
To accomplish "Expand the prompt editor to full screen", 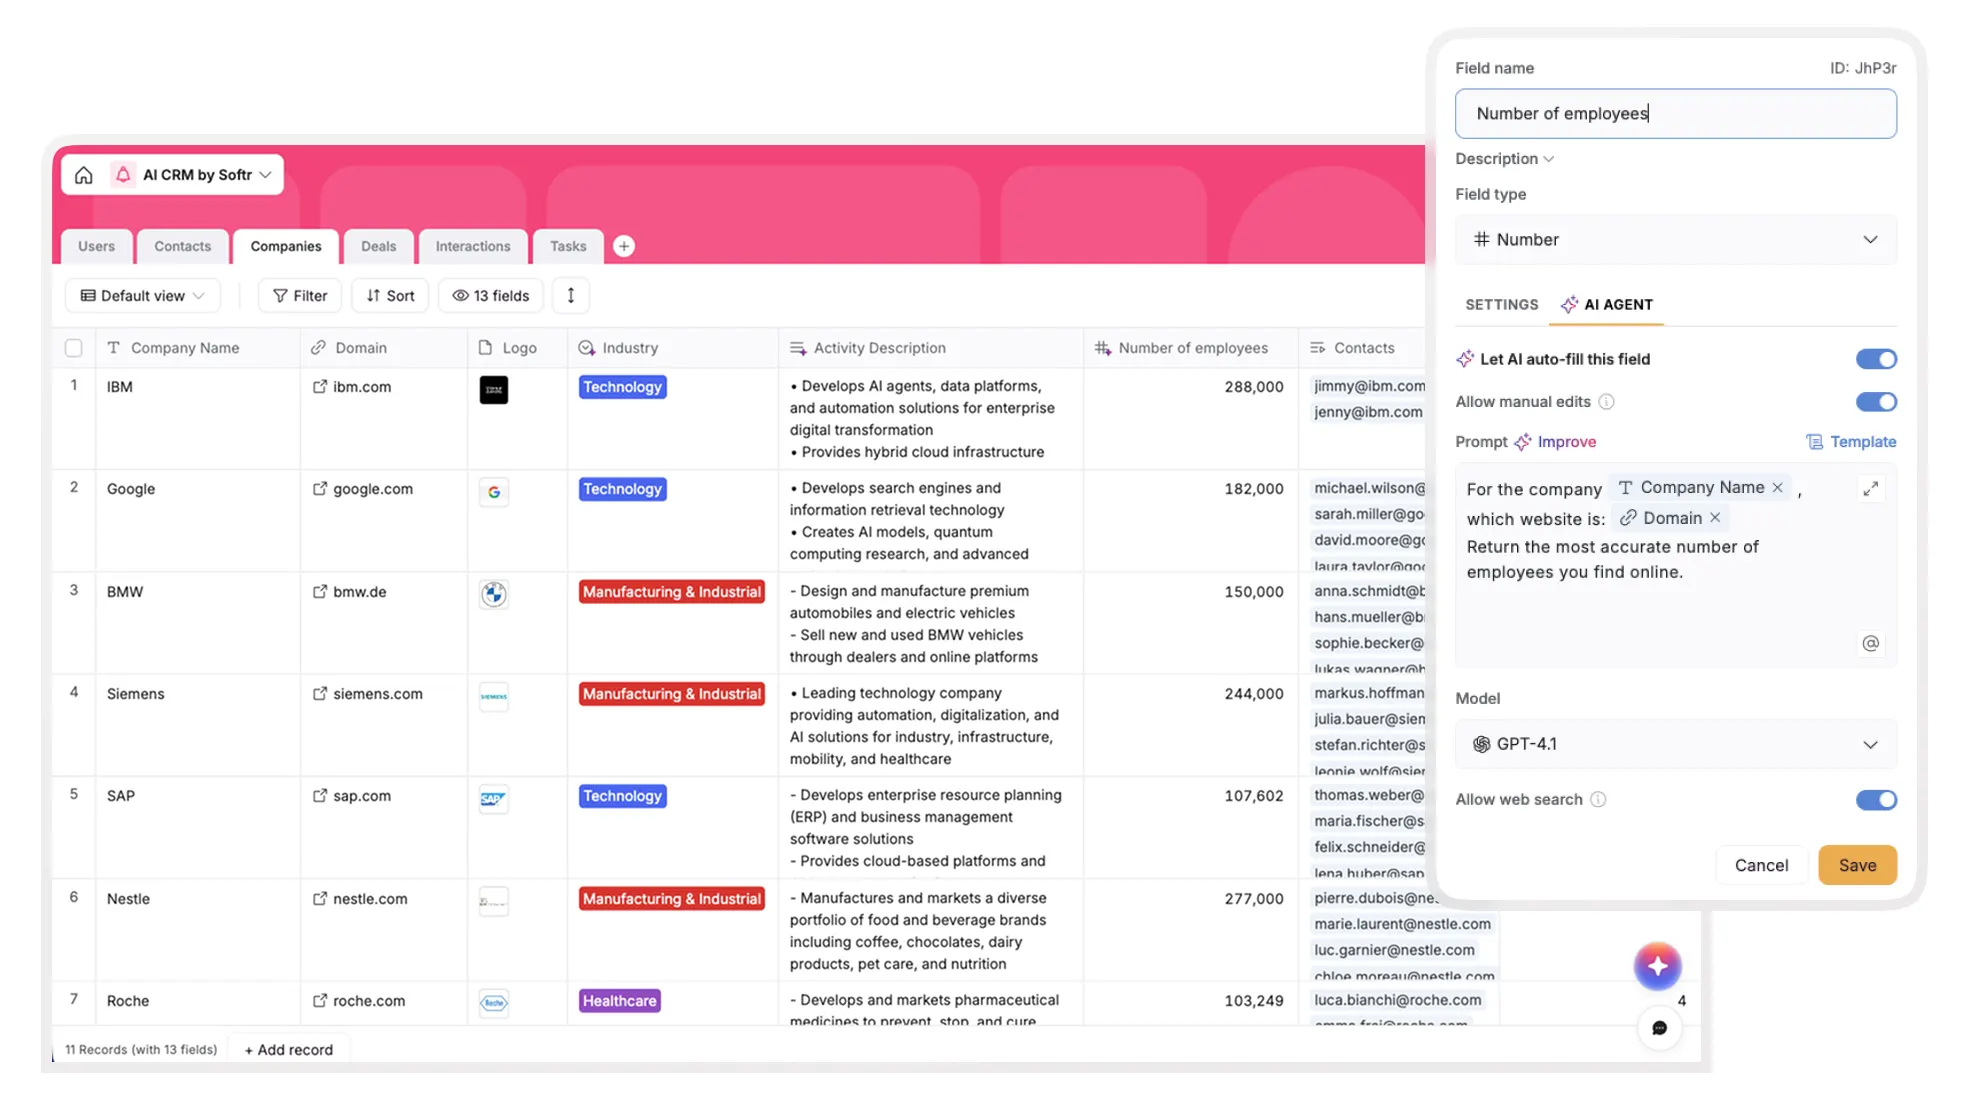I will pyautogui.click(x=1871, y=488).
